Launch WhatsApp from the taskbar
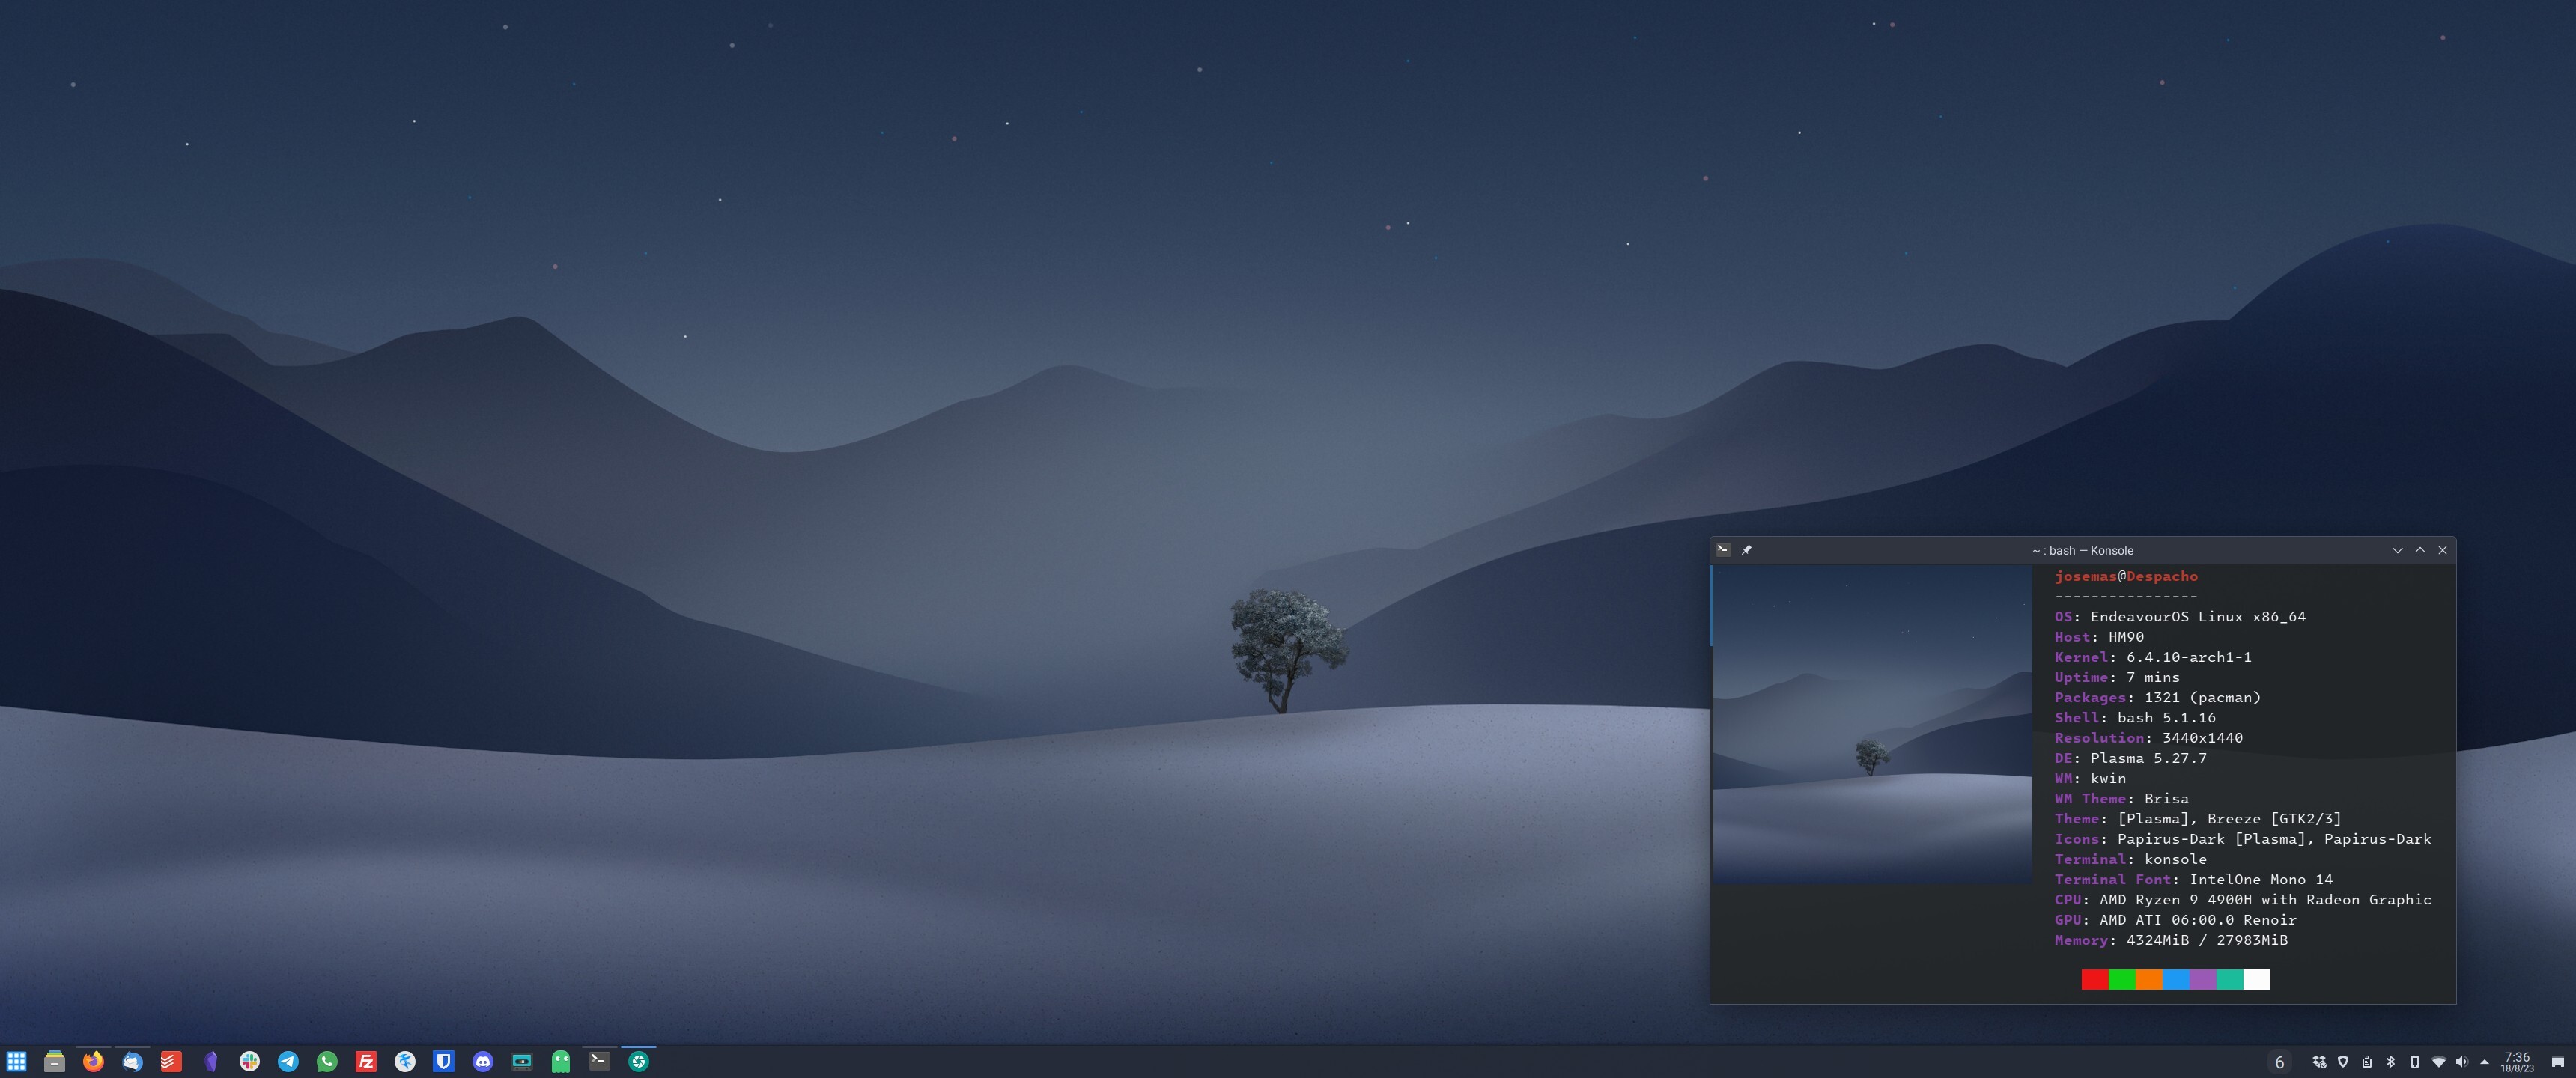This screenshot has height=1078, width=2576. (327, 1061)
